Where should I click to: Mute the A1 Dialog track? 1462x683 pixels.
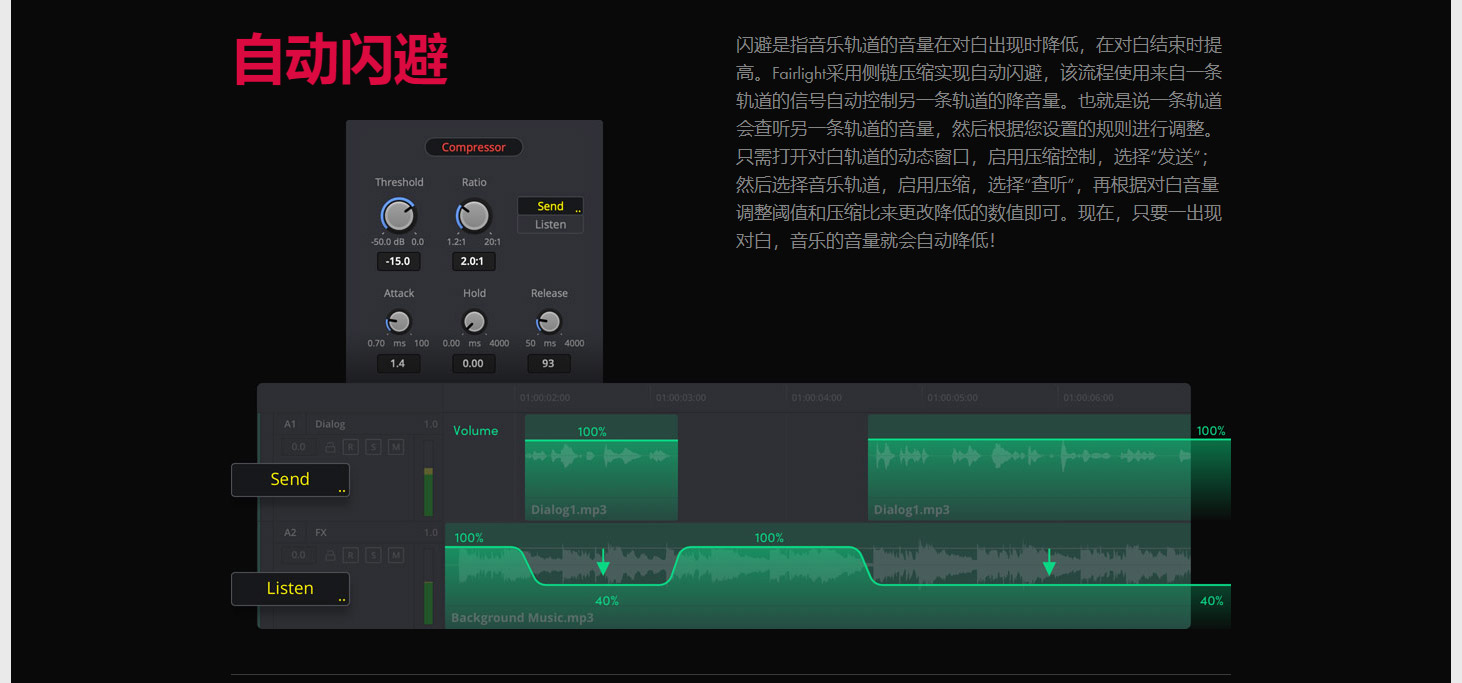coord(396,447)
